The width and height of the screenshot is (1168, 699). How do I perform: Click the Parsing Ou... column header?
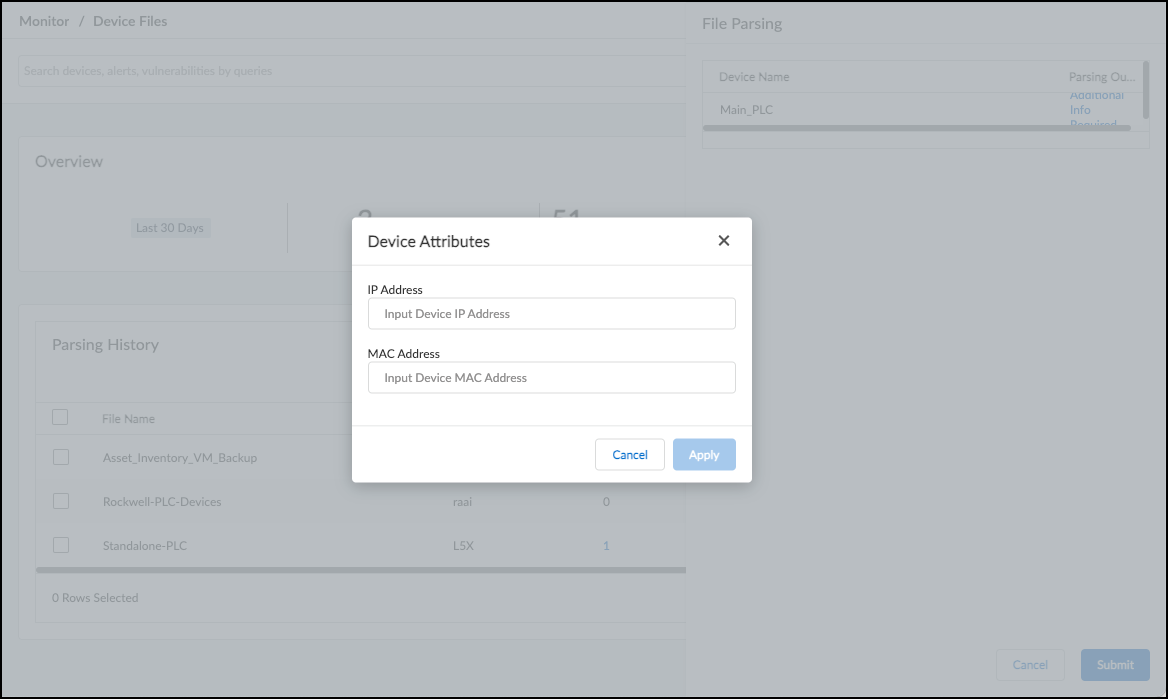click(x=1102, y=77)
